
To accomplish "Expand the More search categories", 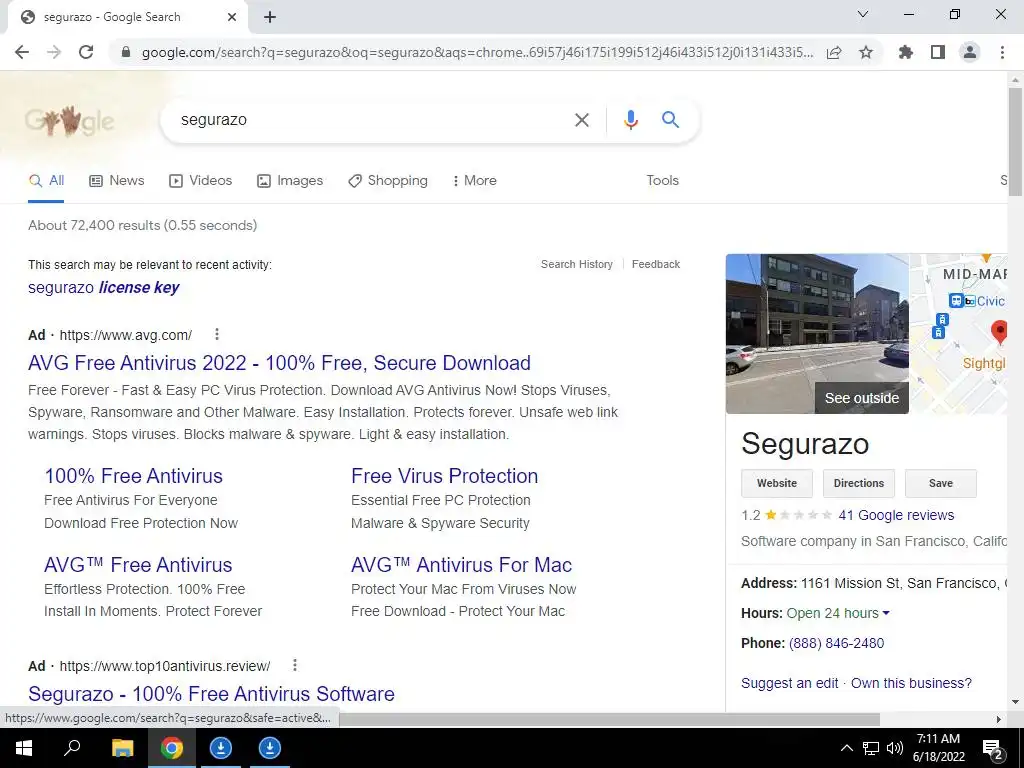I will point(474,181).
